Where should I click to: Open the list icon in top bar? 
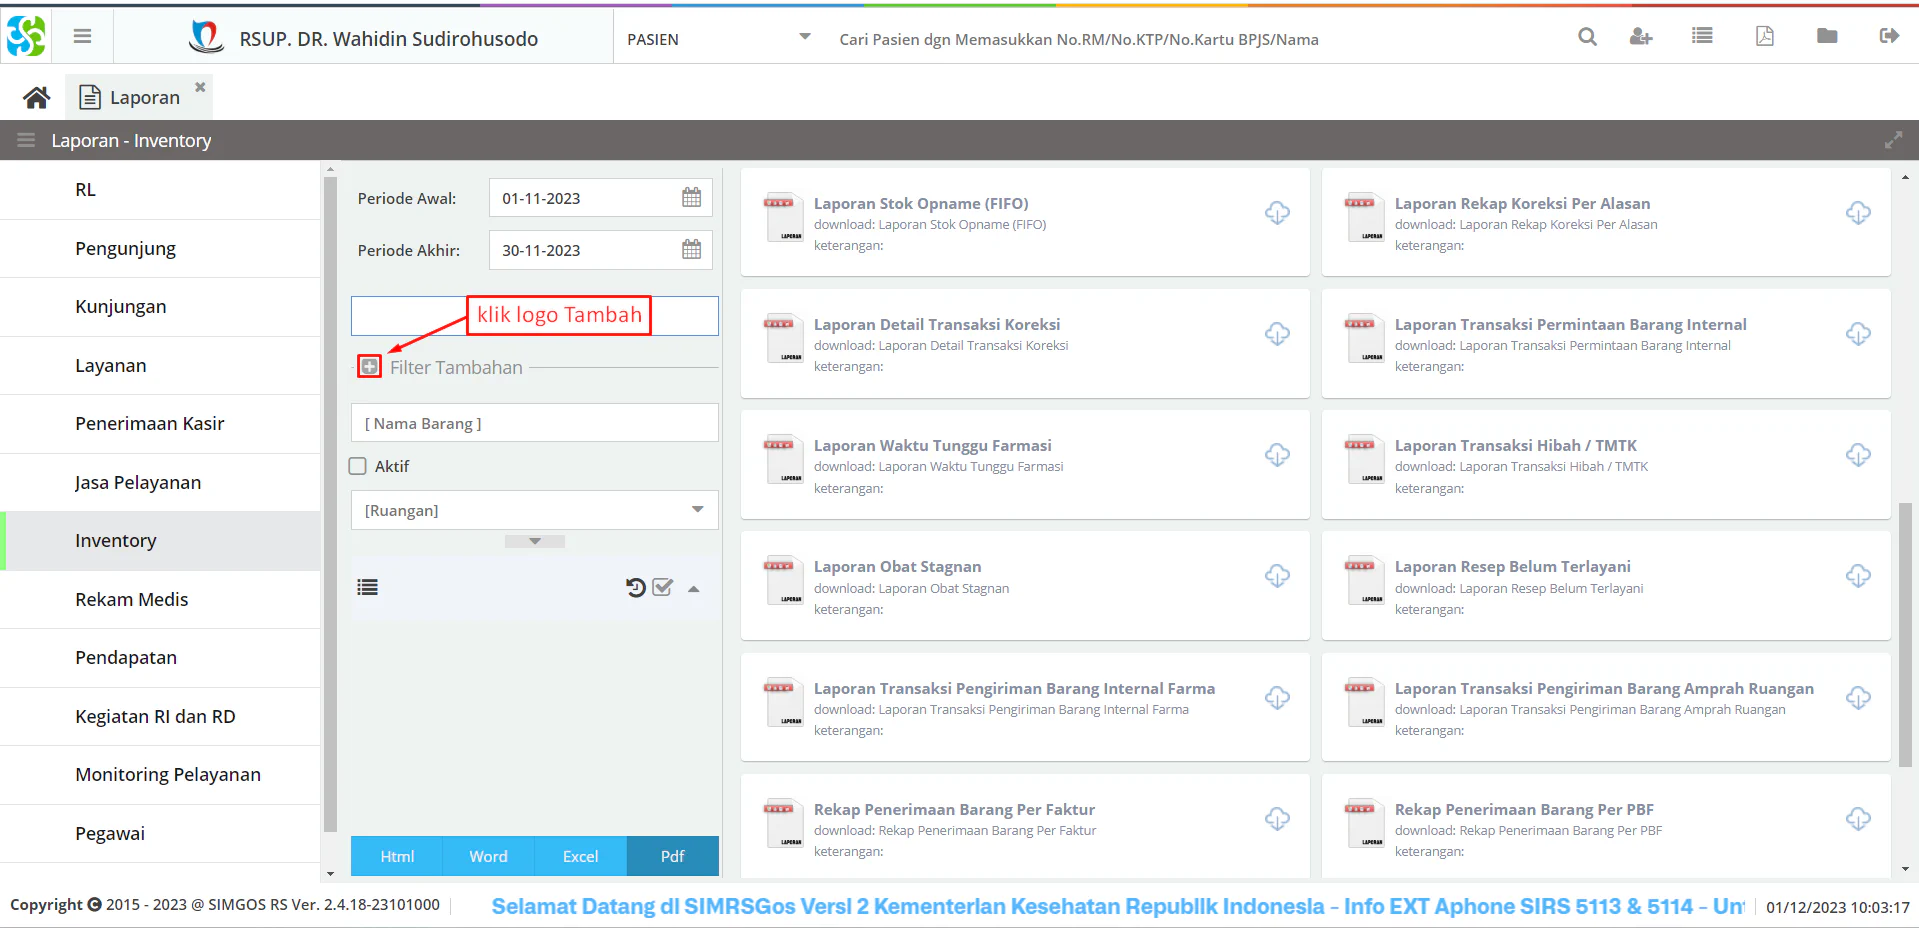coord(1702,36)
